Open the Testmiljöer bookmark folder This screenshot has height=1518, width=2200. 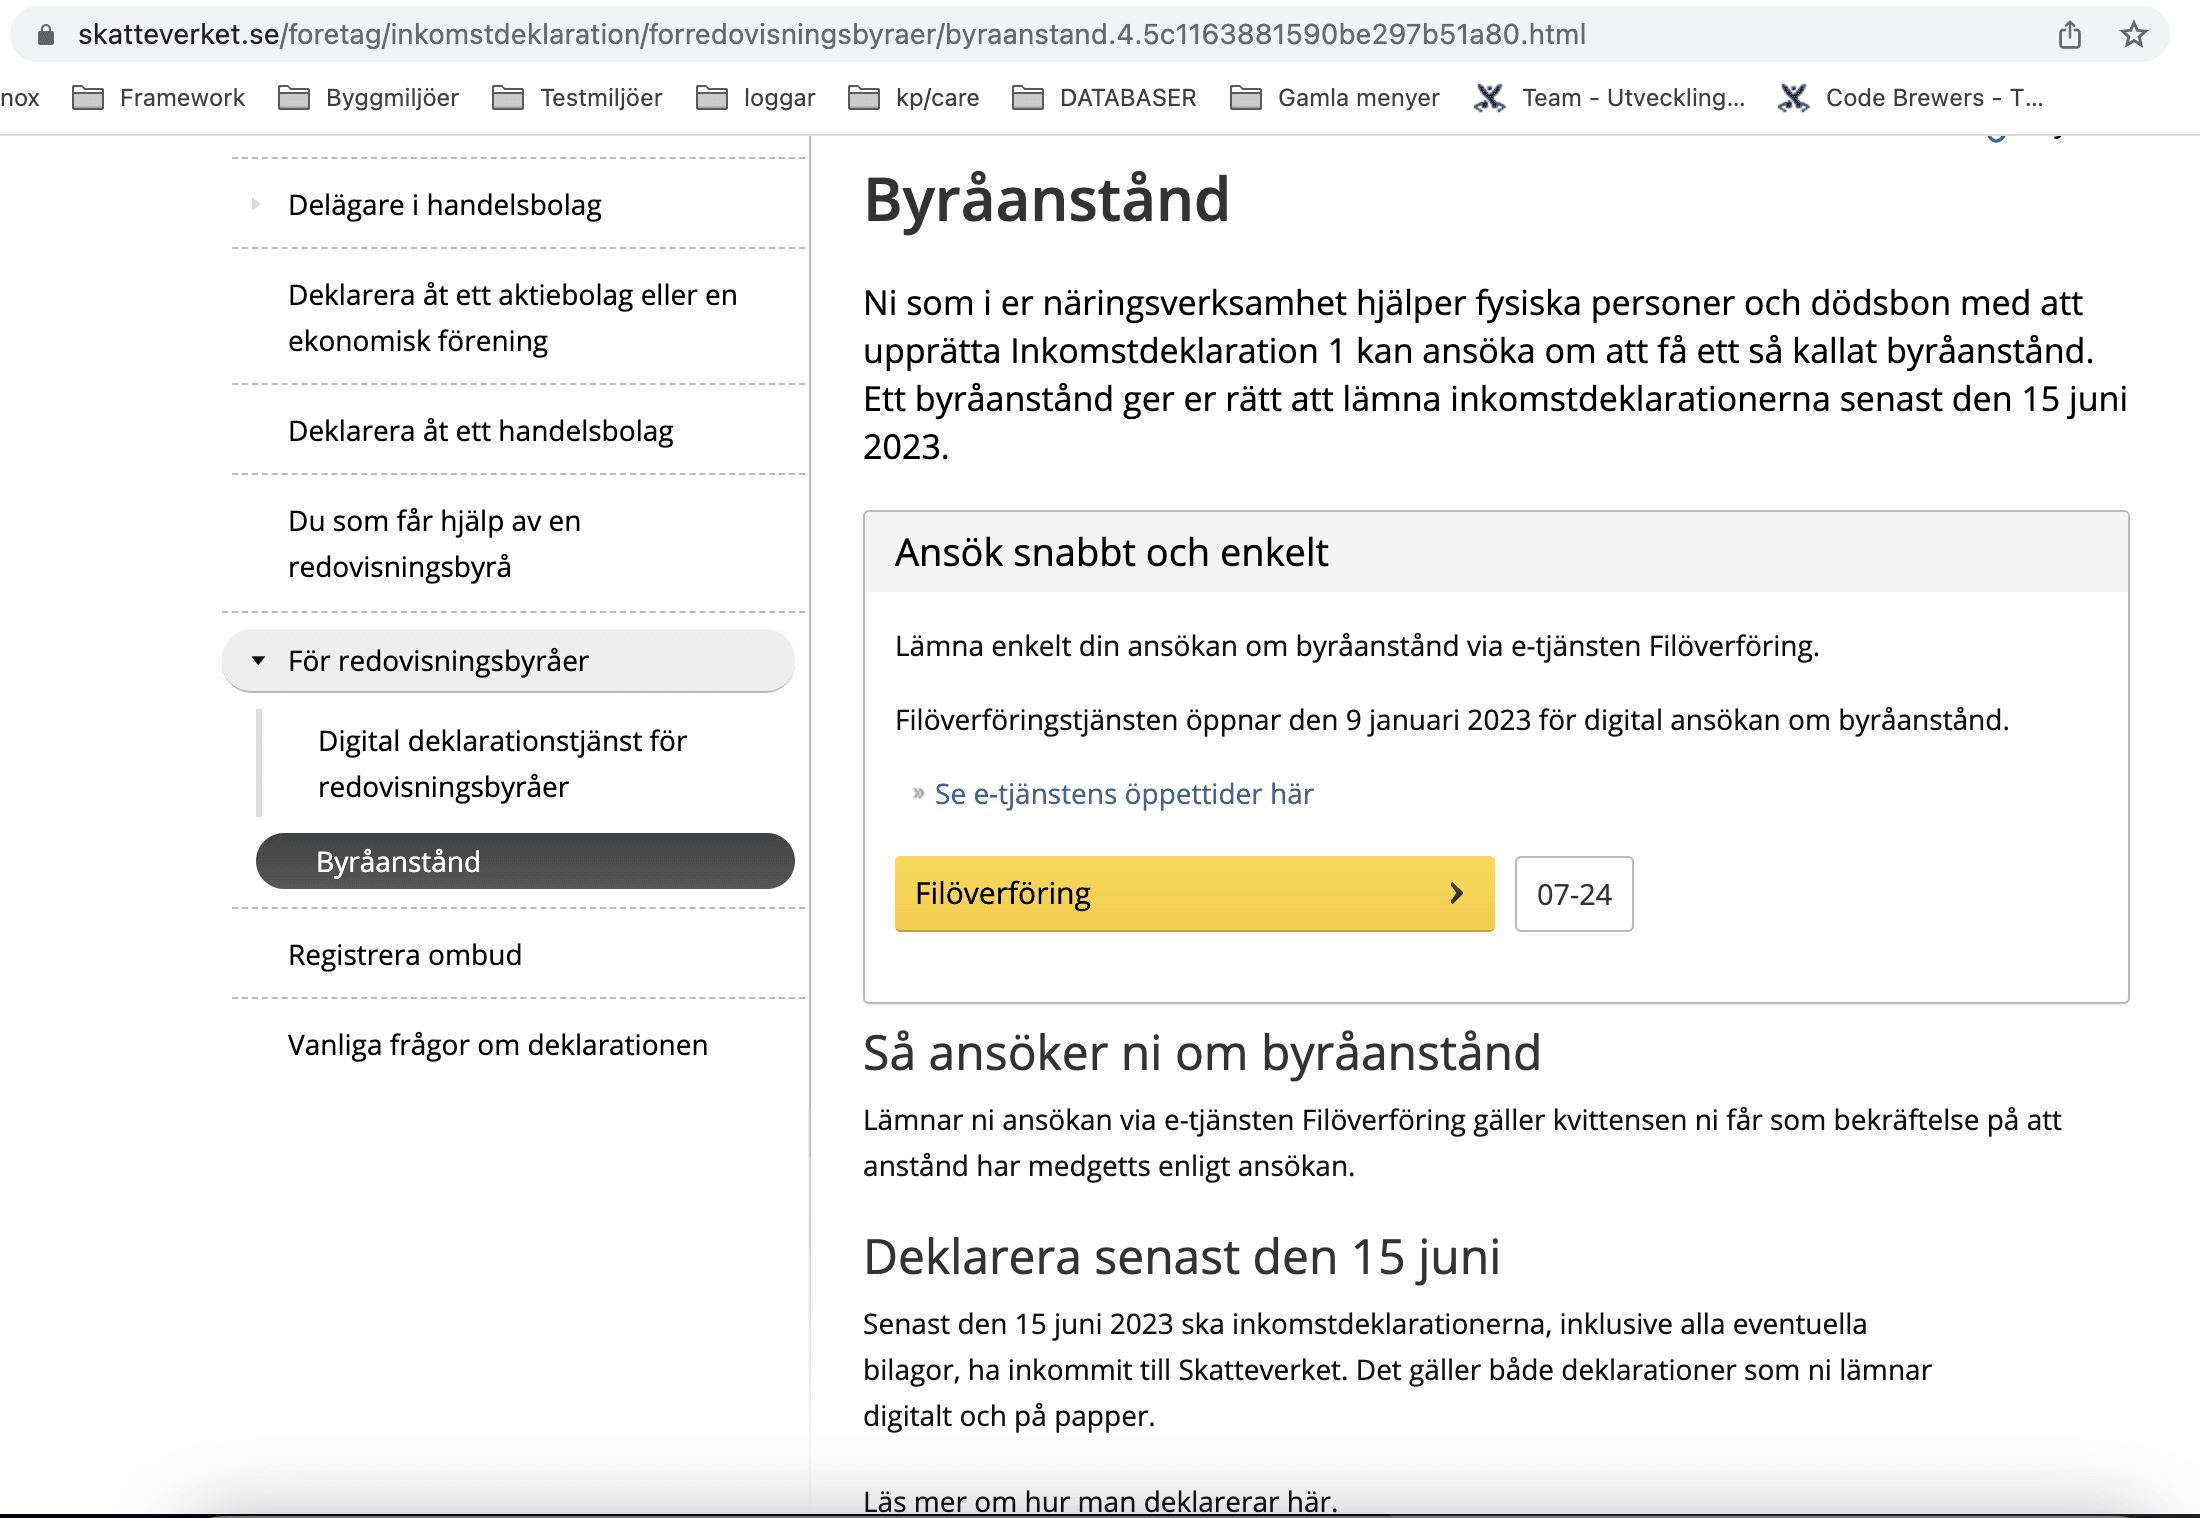(577, 98)
